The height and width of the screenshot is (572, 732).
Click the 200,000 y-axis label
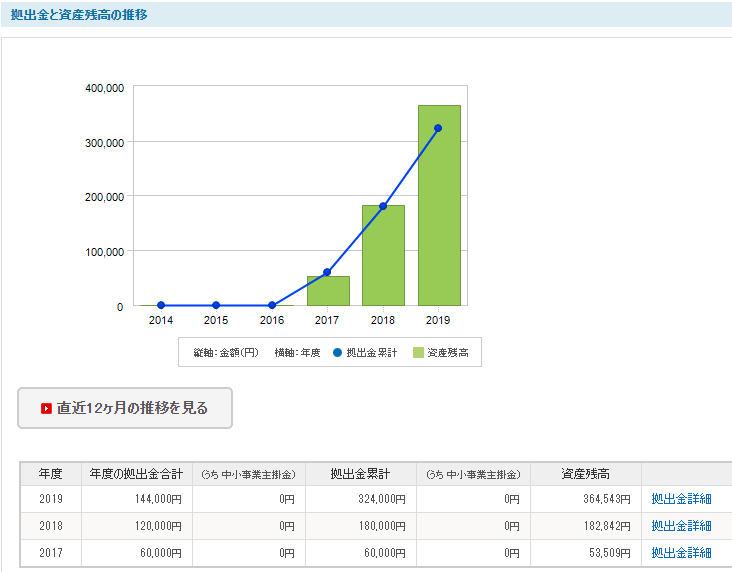tap(105, 197)
